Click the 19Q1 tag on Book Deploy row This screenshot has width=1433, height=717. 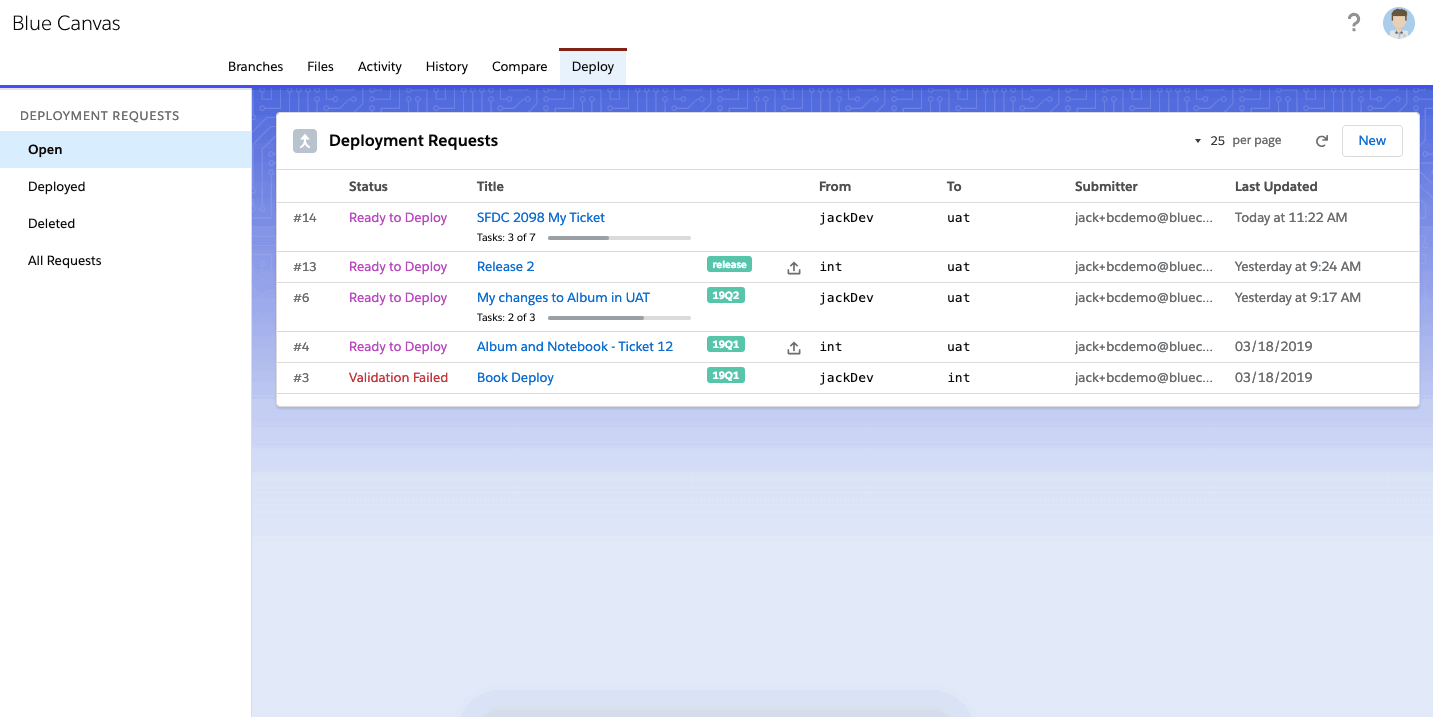[x=726, y=376]
